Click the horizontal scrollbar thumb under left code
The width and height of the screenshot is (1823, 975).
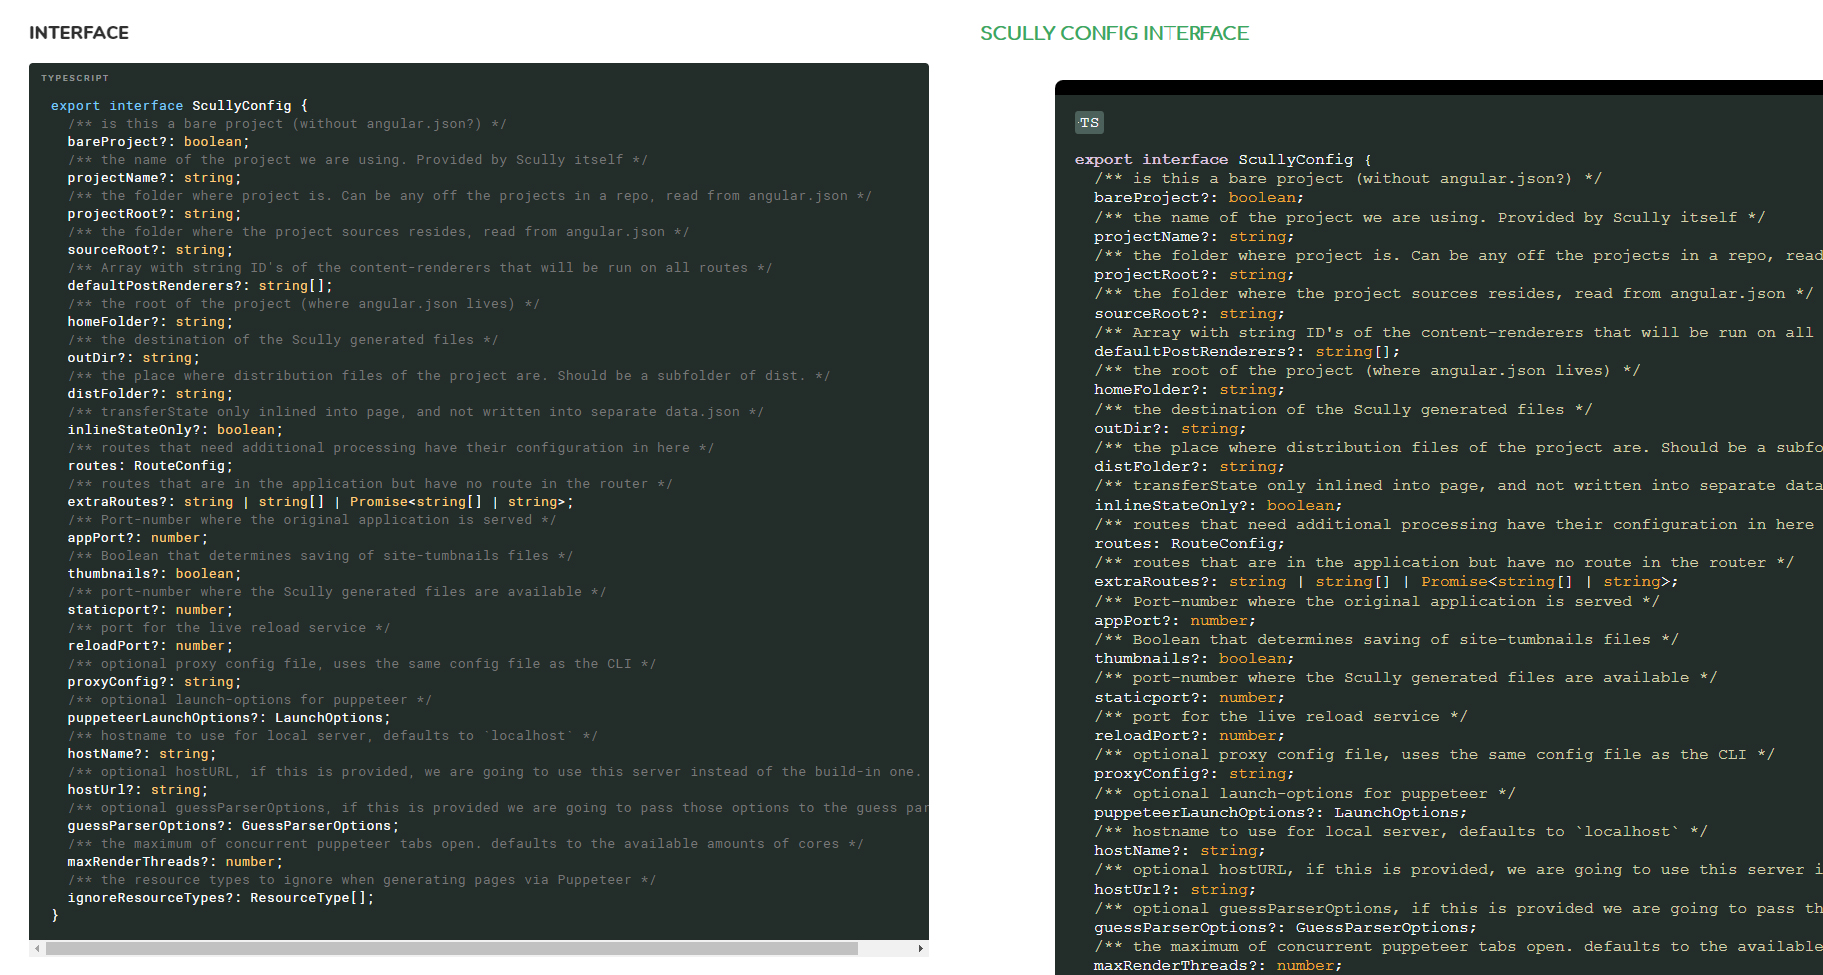tap(452, 948)
